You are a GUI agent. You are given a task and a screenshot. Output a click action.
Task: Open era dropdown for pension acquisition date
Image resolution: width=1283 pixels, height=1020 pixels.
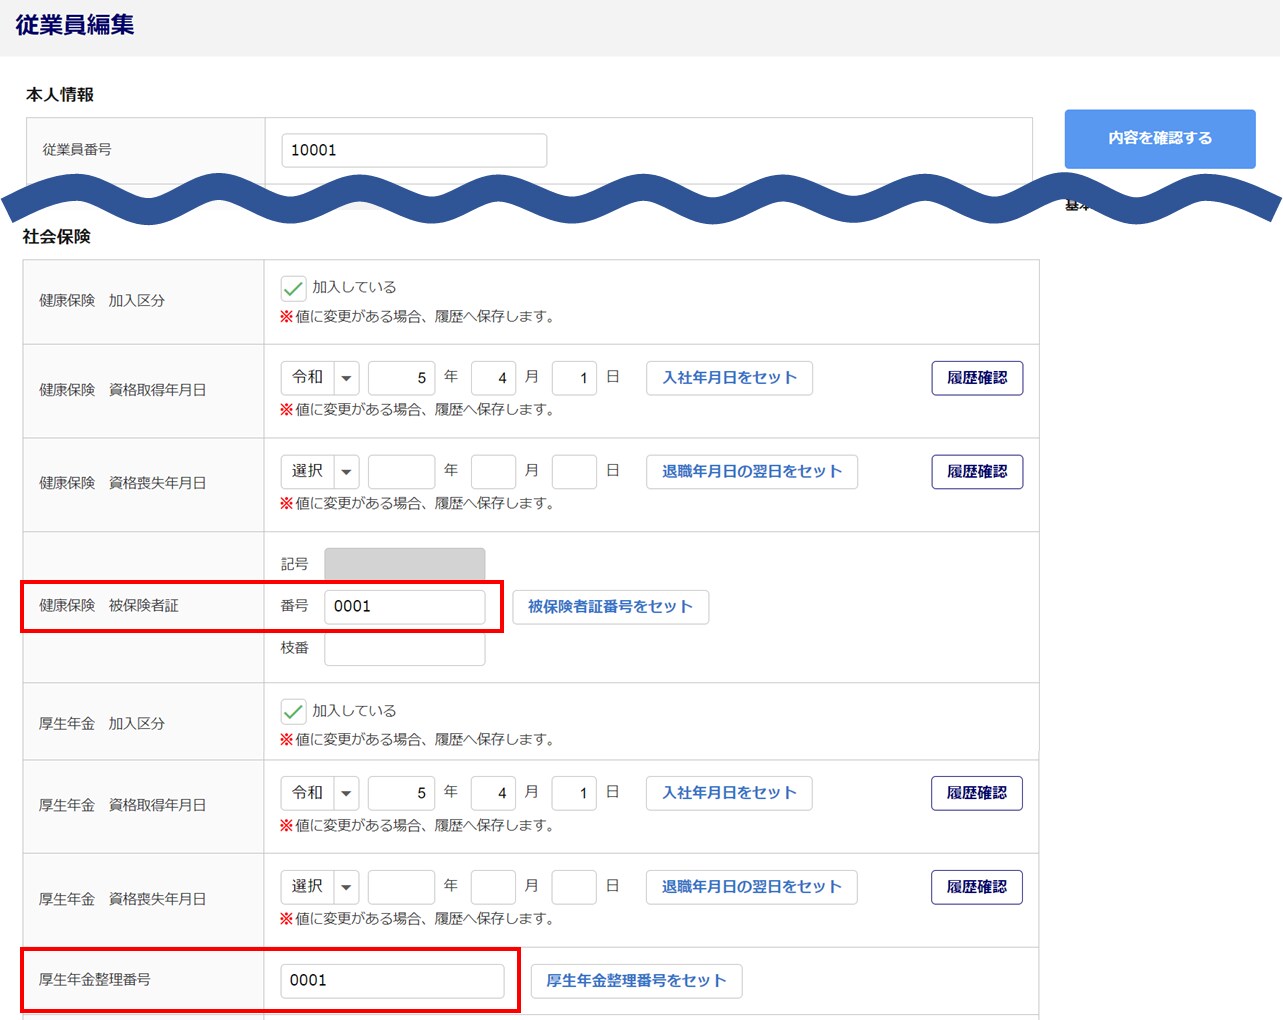tap(320, 793)
